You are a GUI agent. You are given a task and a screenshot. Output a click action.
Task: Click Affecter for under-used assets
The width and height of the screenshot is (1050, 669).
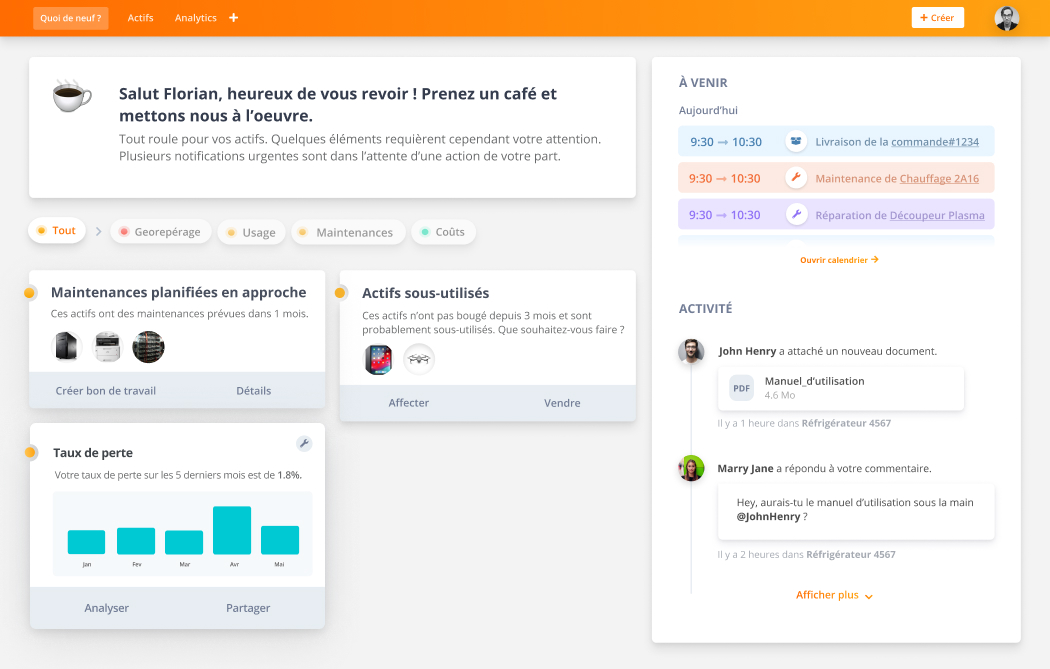pyautogui.click(x=408, y=403)
